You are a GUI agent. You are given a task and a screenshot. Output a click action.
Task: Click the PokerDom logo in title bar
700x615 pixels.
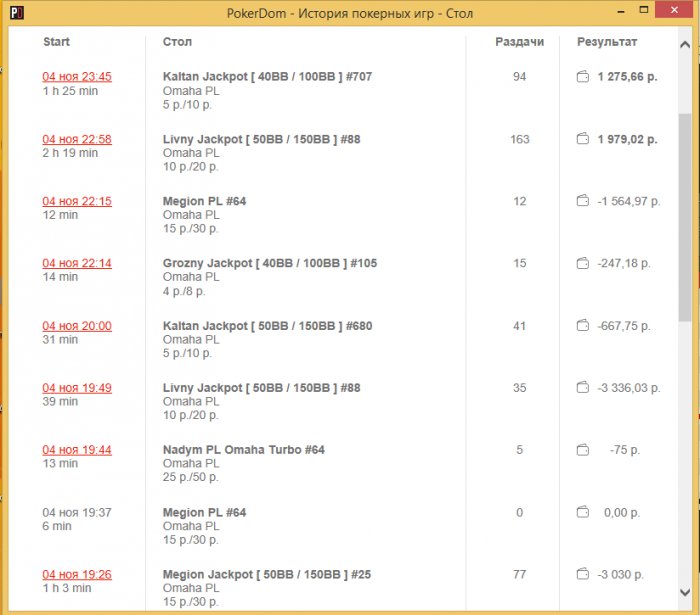[17, 12]
